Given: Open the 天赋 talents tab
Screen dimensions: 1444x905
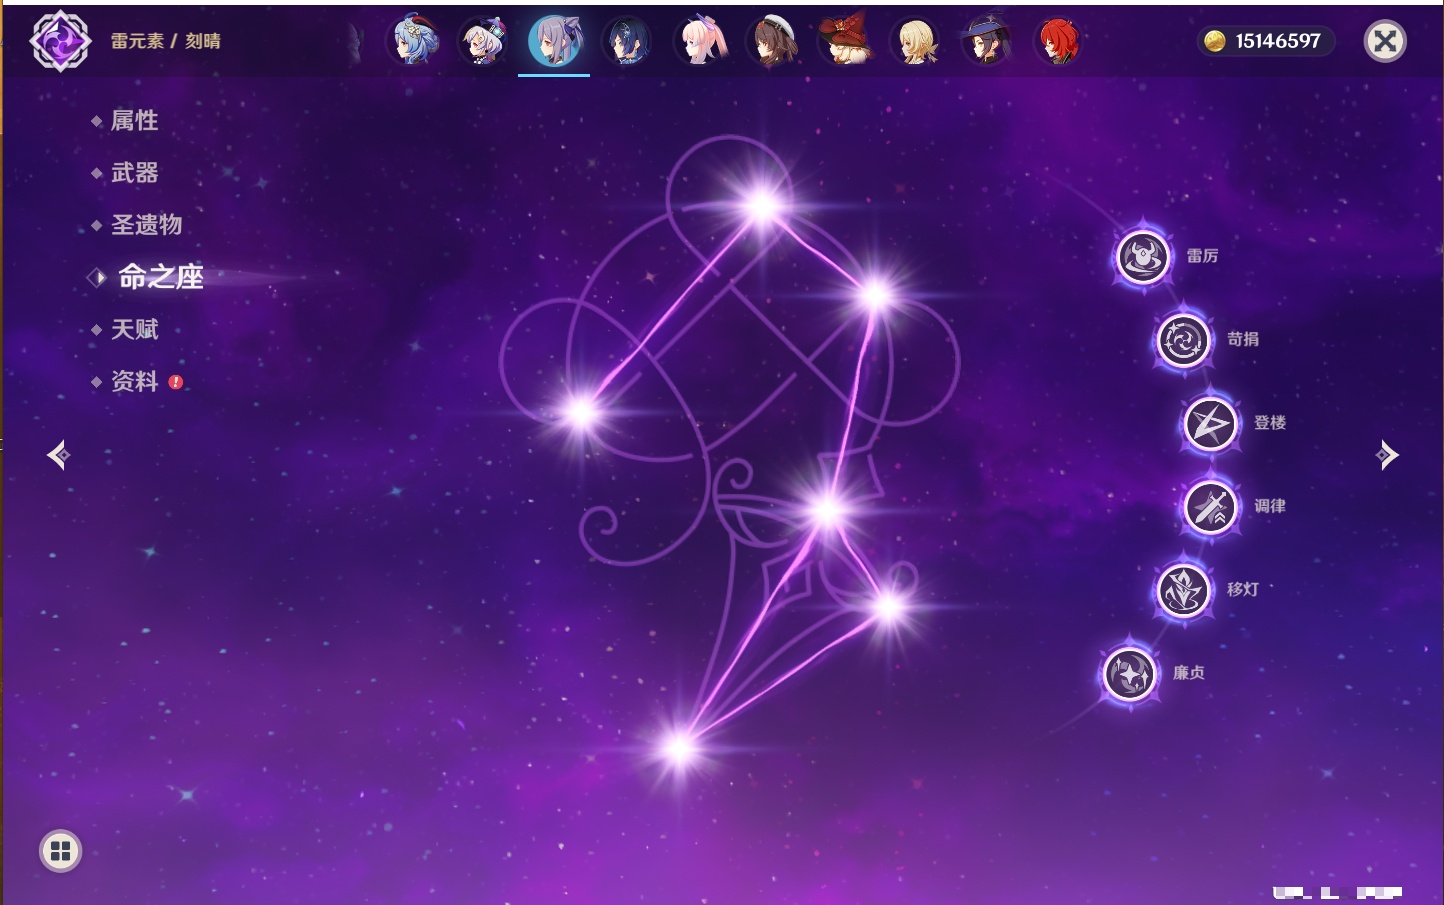Looking at the screenshot, I should pos(134,329).
